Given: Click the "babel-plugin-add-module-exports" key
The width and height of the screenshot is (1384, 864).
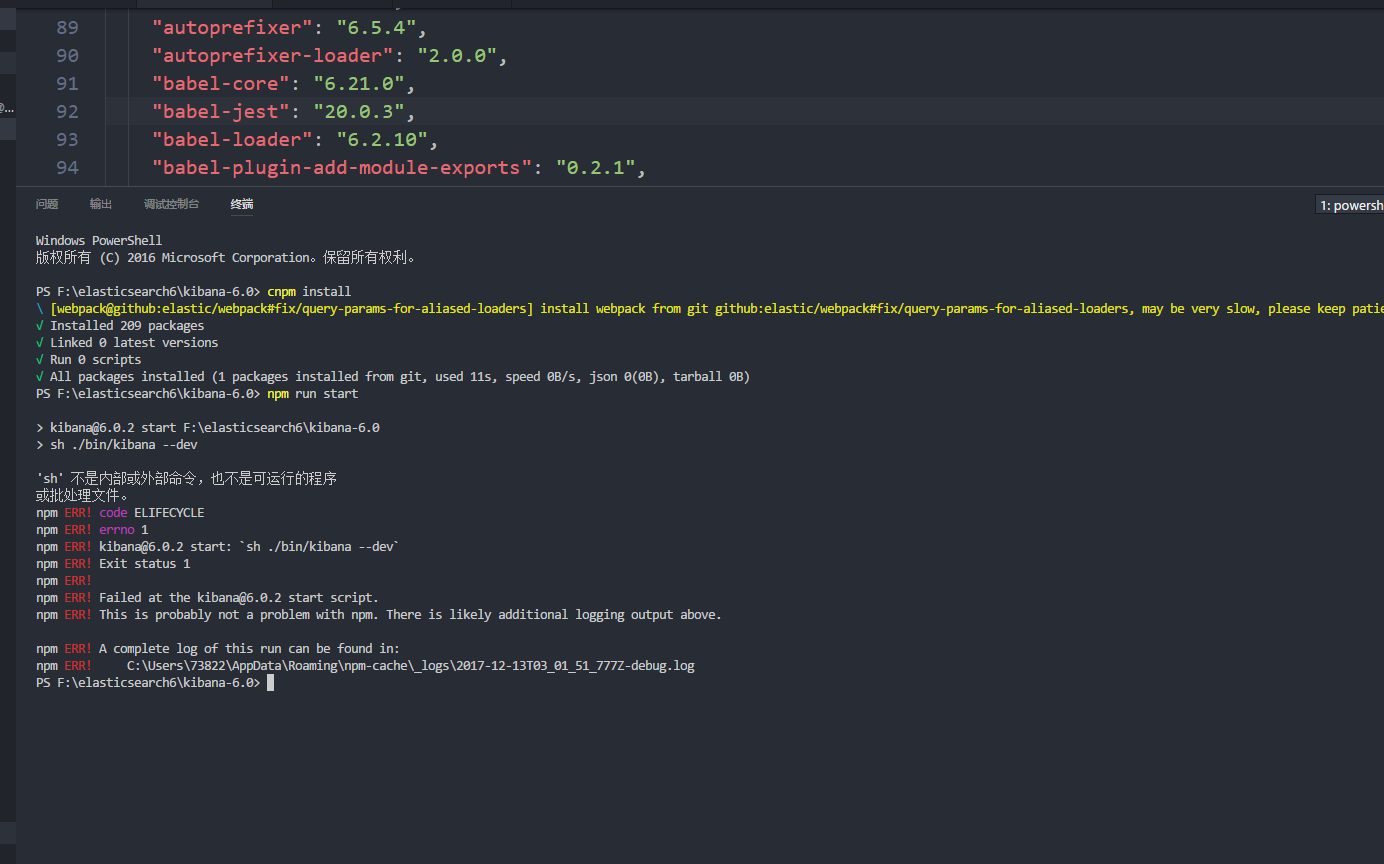Looking at the screenshot, I should tap(343, 168).
